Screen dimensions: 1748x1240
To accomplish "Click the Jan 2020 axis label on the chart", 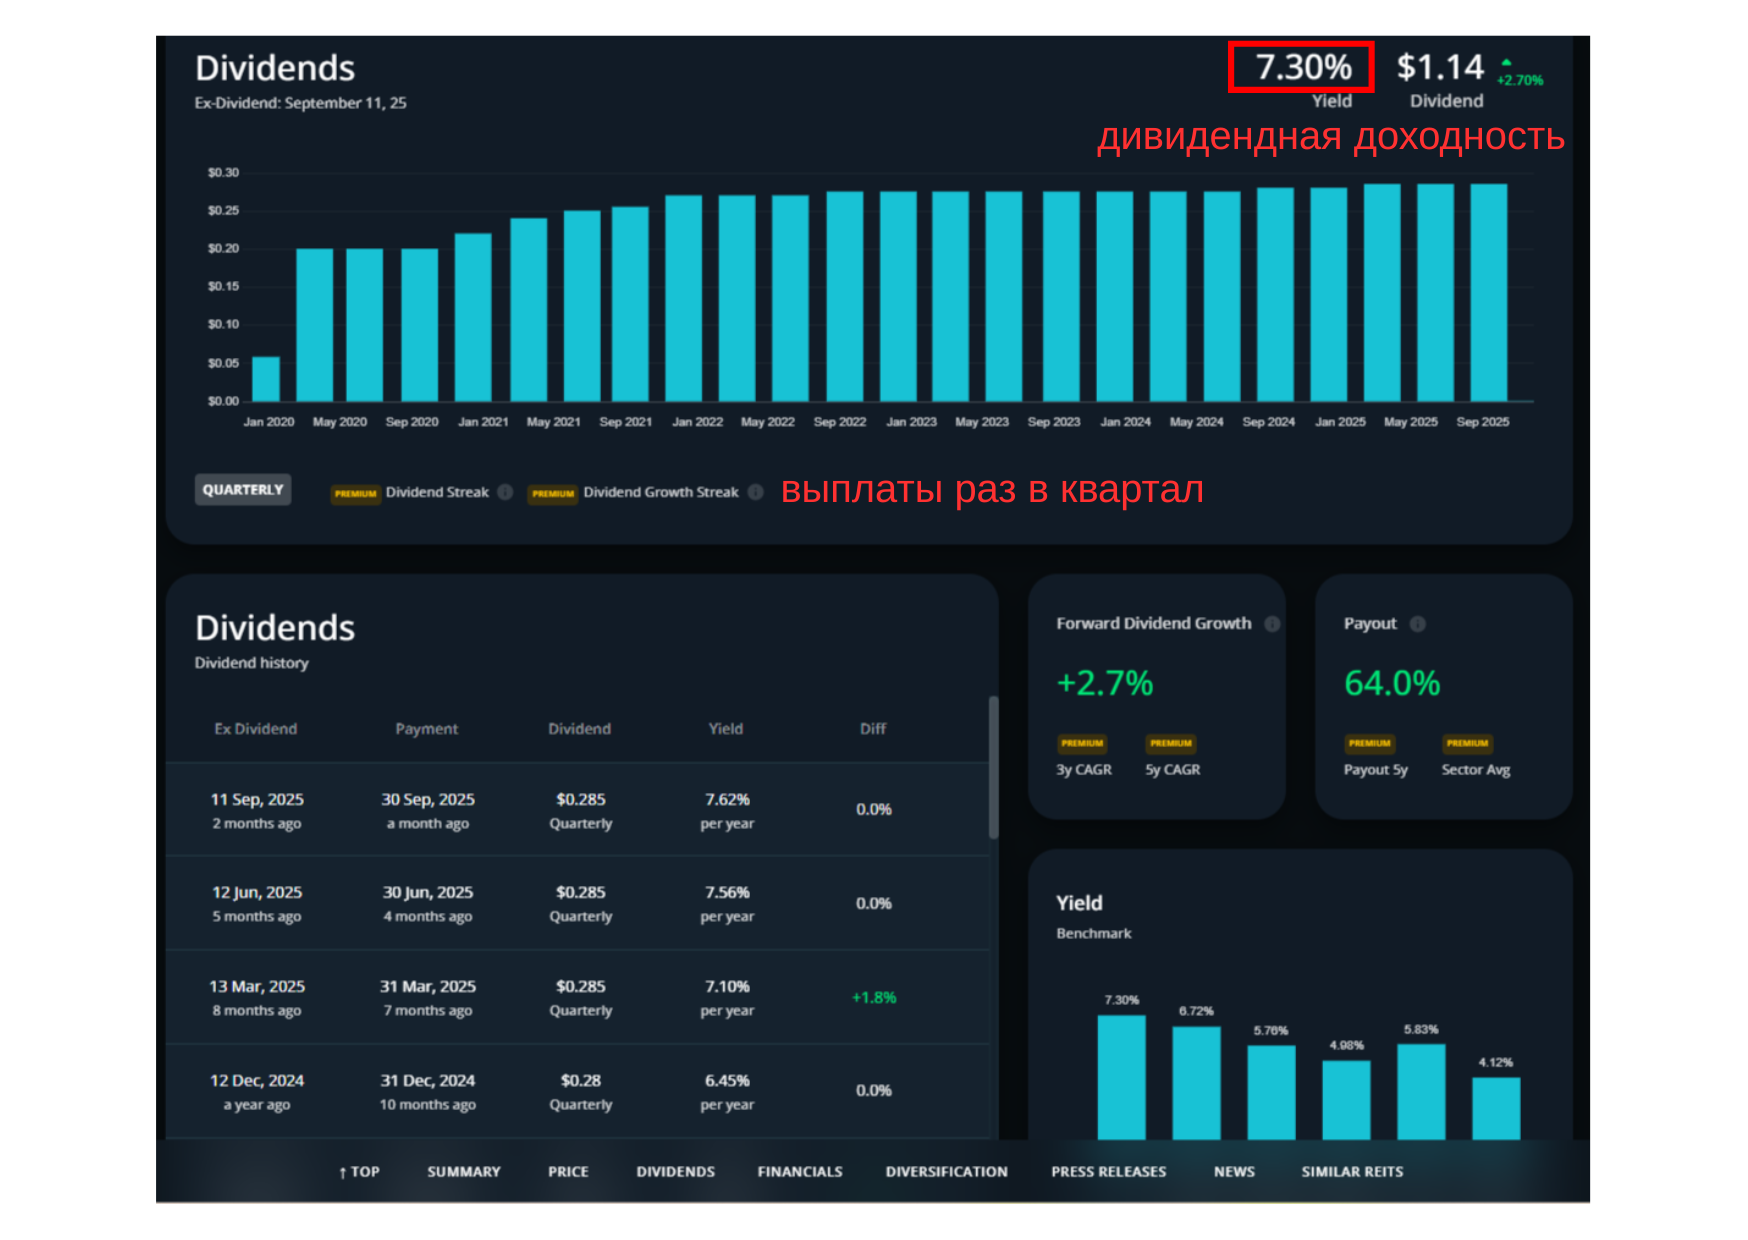I will click(269, 422).
